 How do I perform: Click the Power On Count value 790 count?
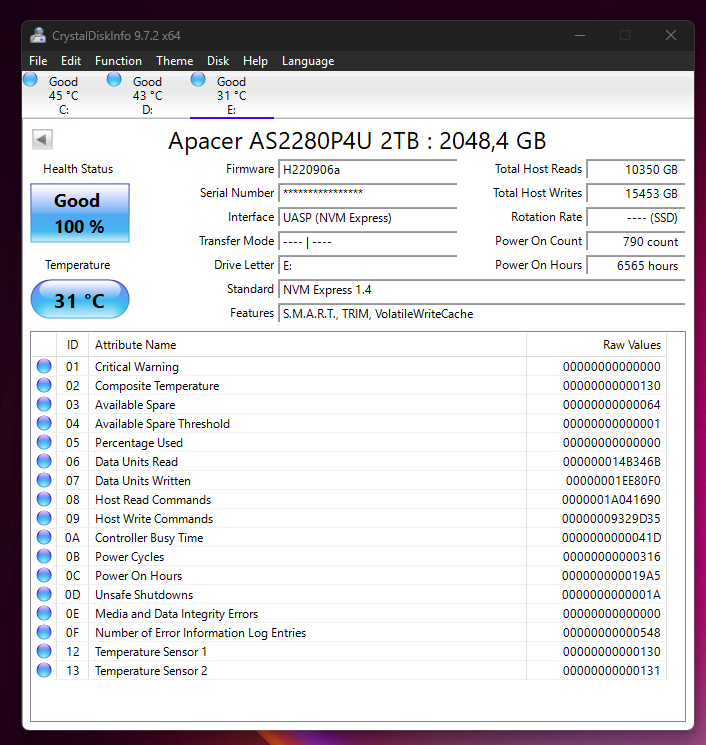click(x=636, y=241)
